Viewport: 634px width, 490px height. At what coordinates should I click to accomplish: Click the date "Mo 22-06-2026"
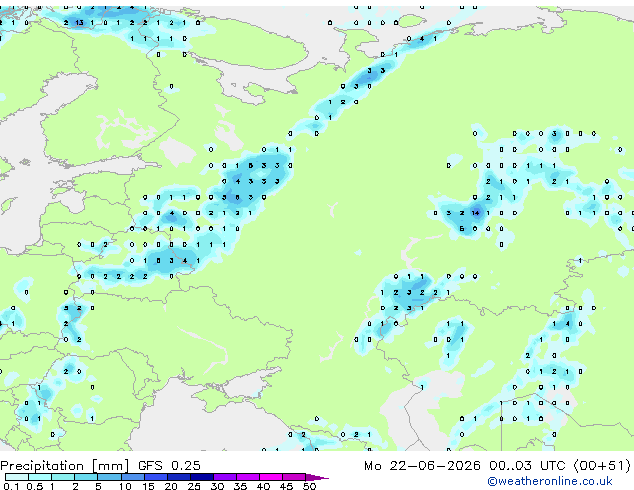[x=422, y=466]
